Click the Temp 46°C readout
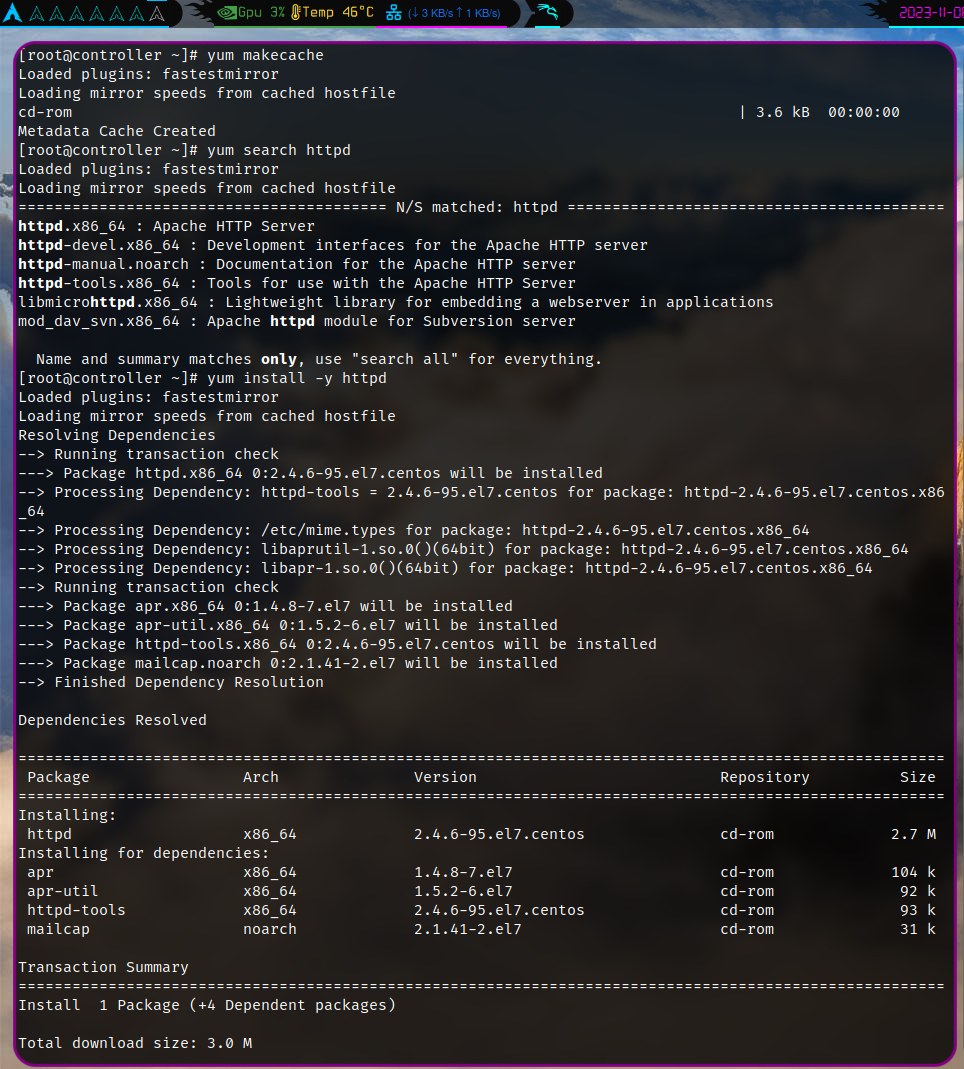The width and height of the screenshot is (964, 1069). (x=338, y=13)
